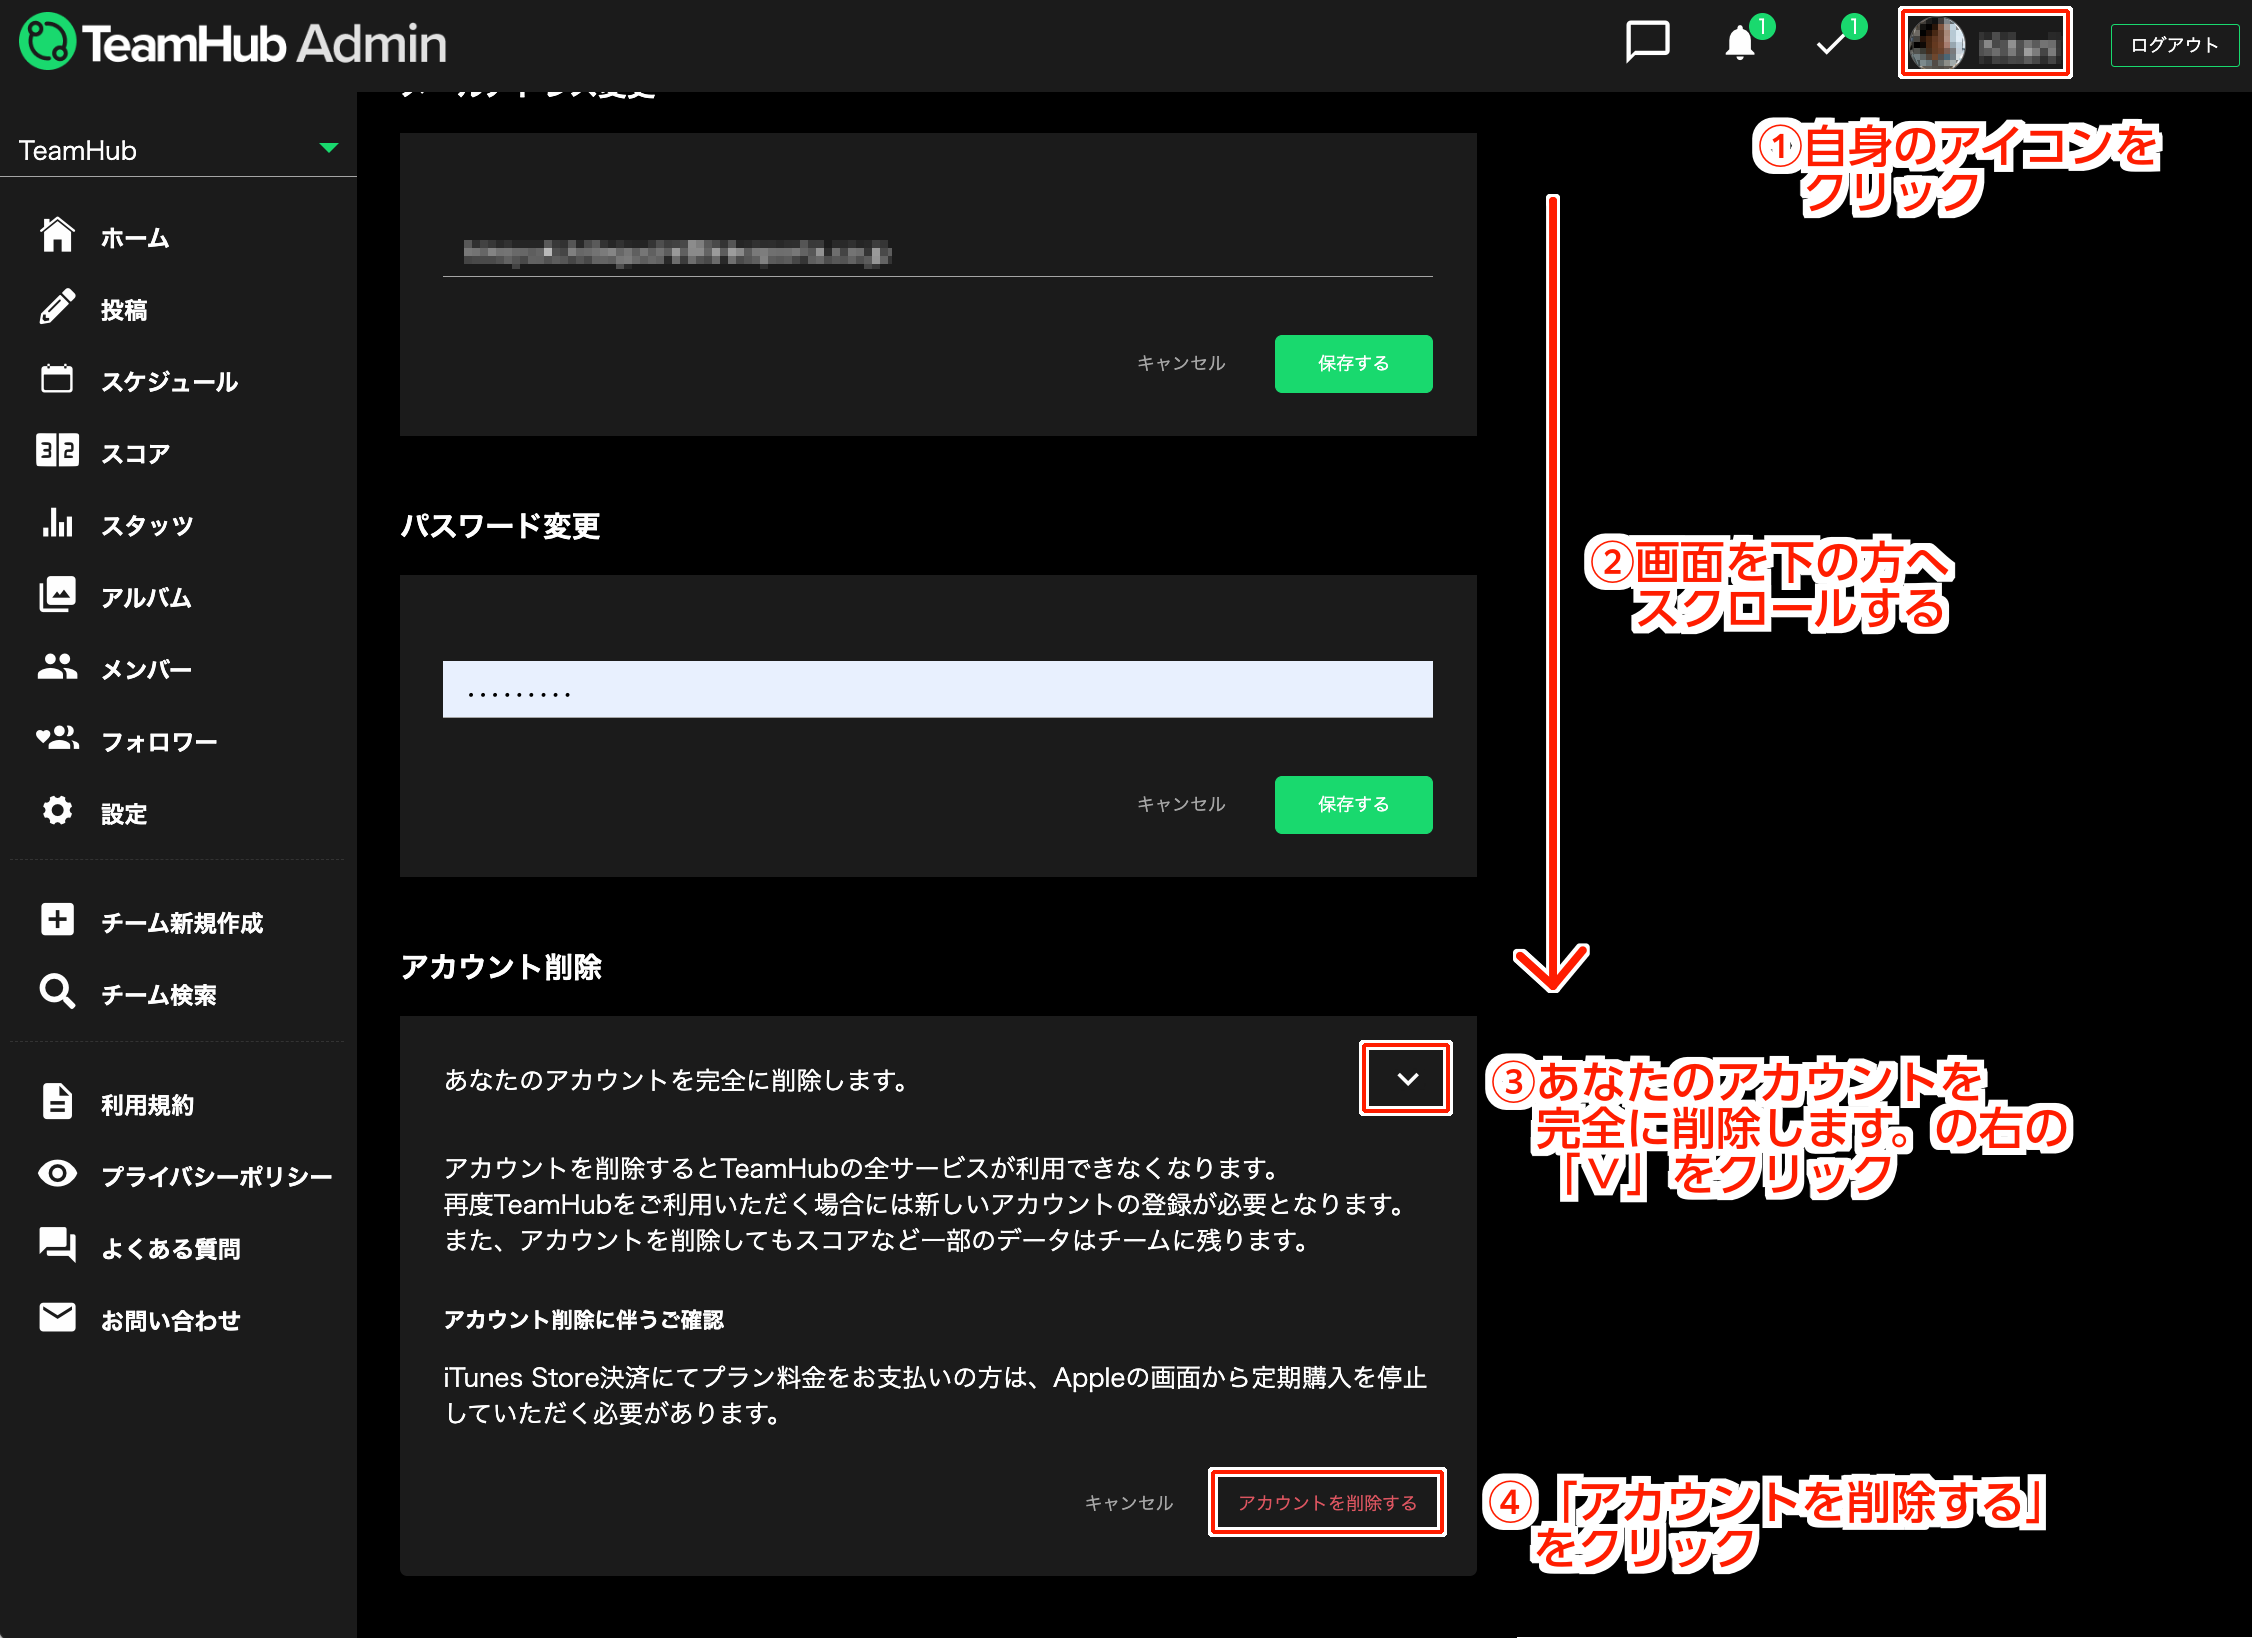
Task: Click キャンセル in the アカウント削除 section
Action: click(x=1129, y=1503)
